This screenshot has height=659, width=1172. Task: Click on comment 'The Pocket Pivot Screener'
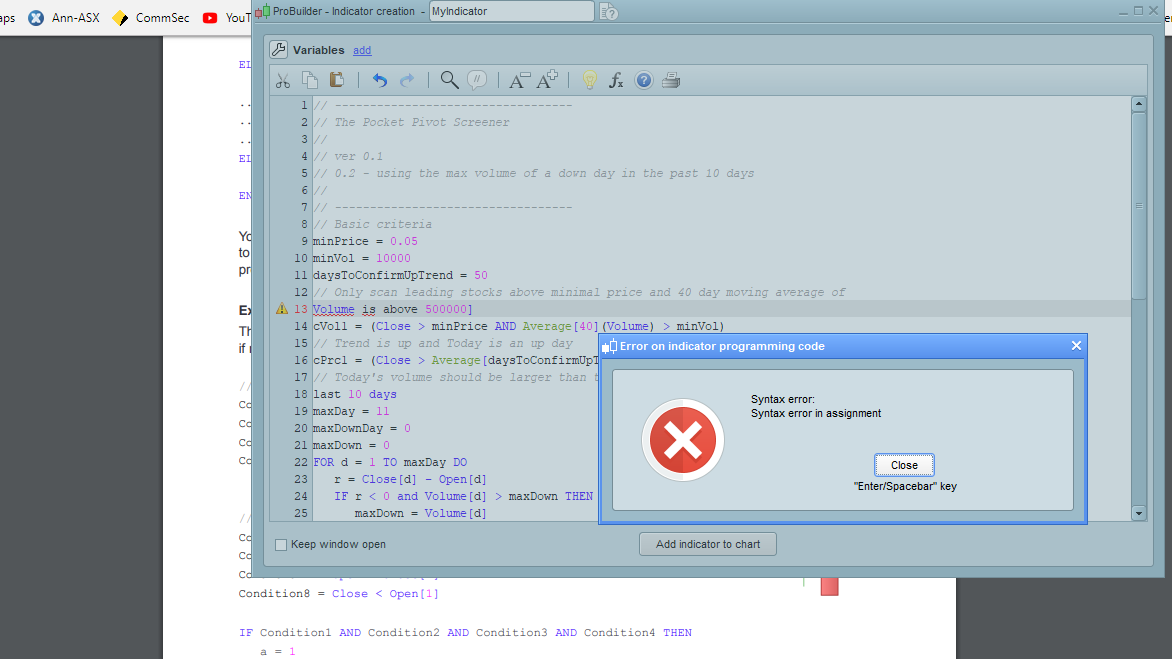(422, 123)
